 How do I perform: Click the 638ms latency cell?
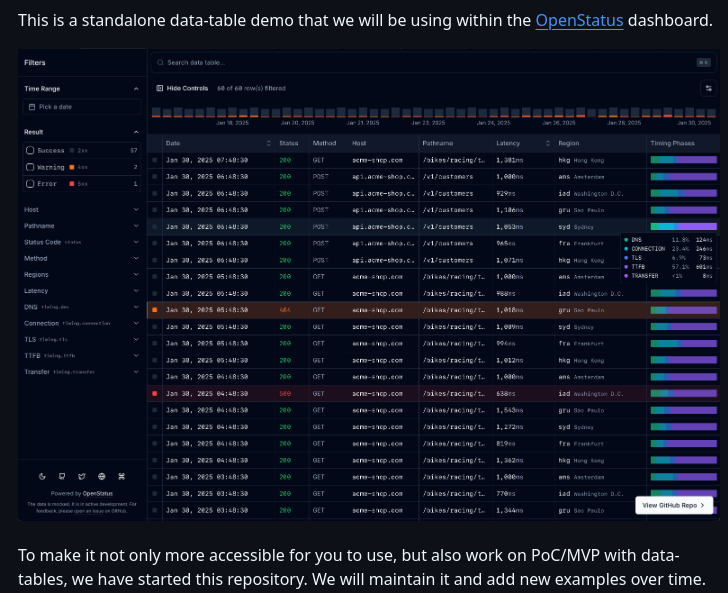[505, 394]
